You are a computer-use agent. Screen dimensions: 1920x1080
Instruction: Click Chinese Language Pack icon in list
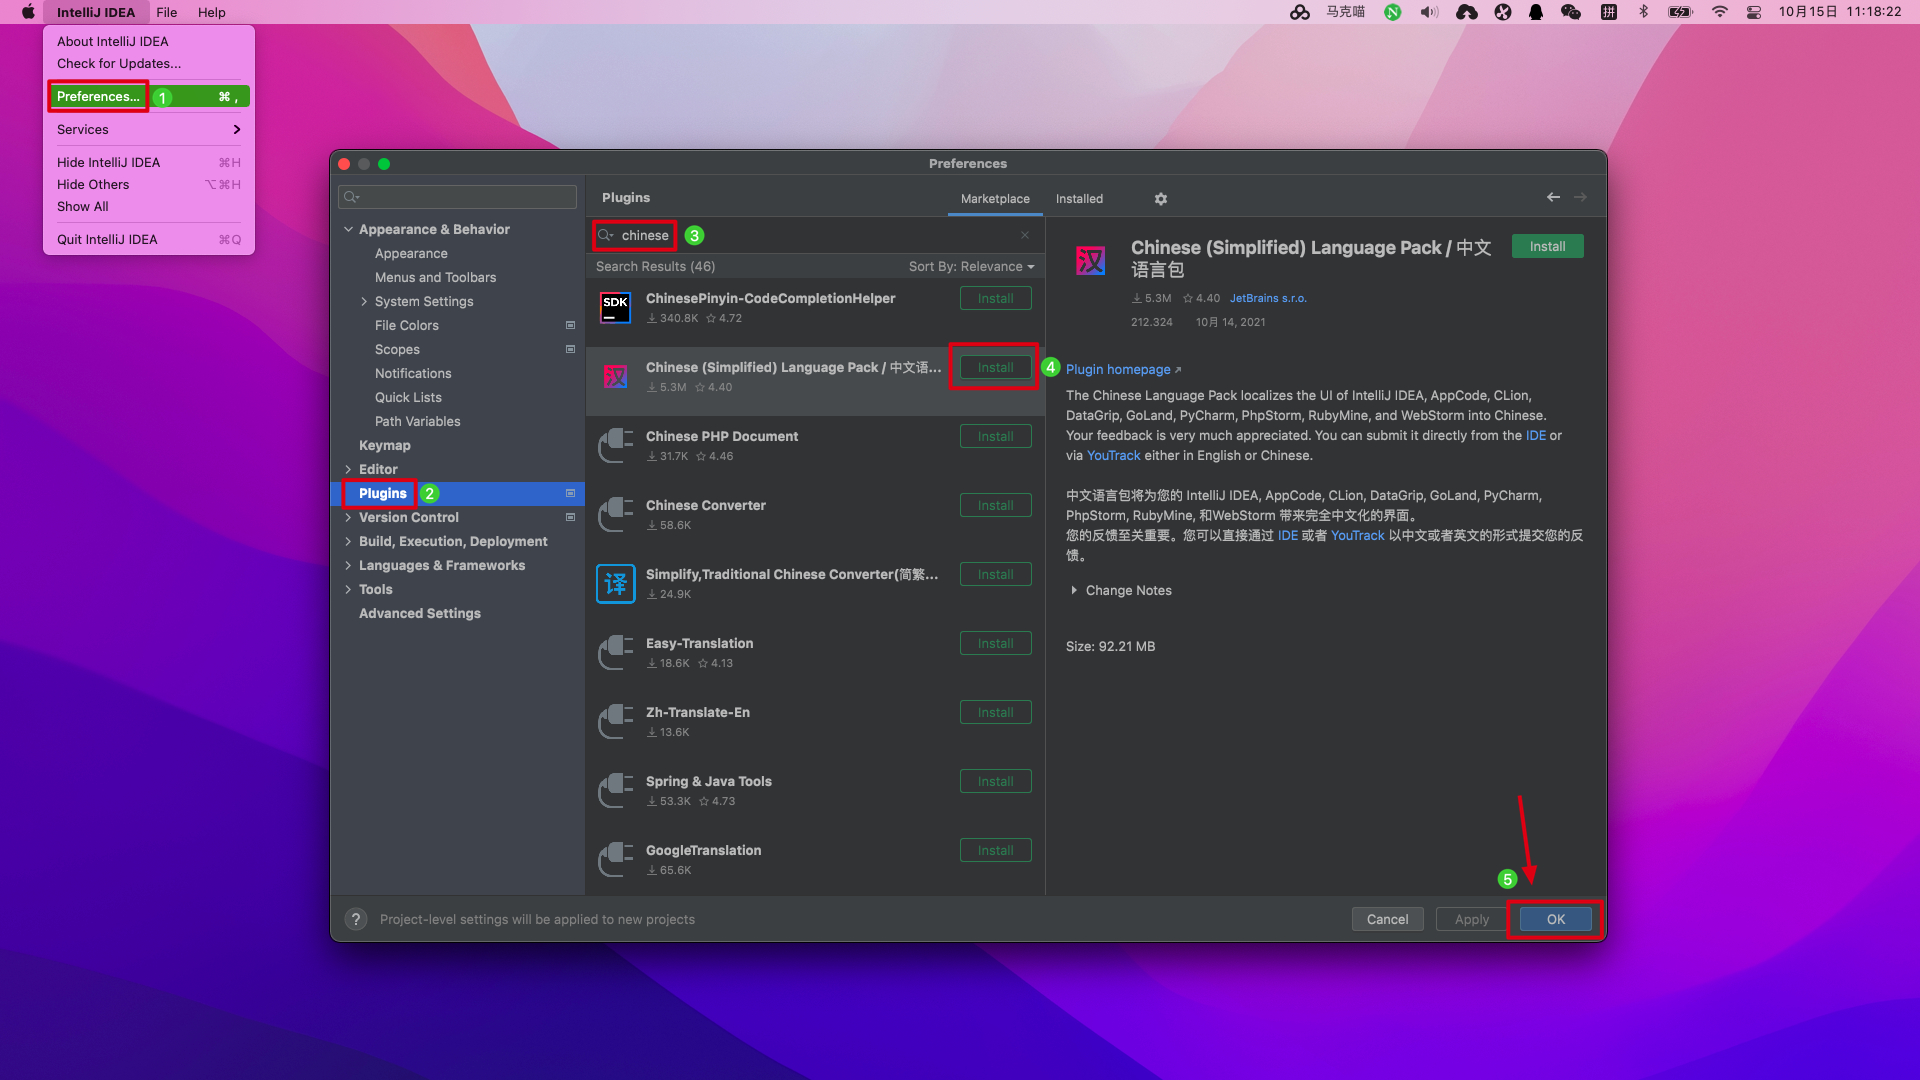tap(615, 377)
